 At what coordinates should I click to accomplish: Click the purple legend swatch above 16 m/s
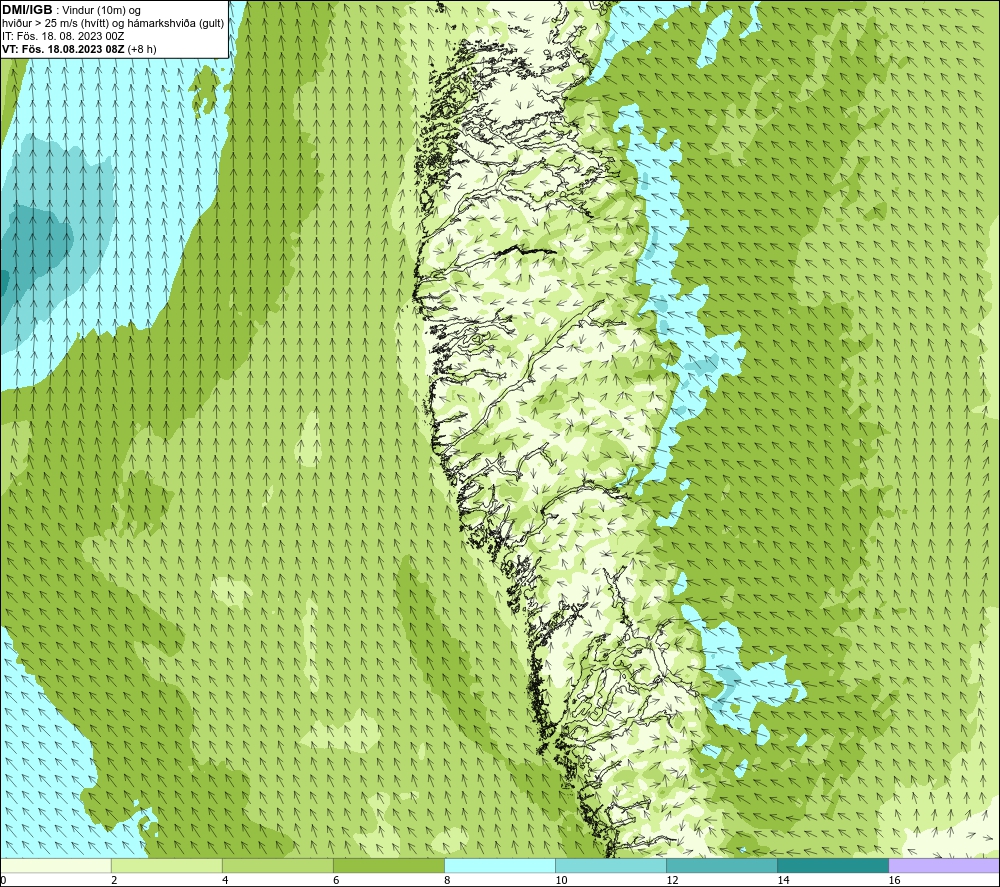coord(944,865)
